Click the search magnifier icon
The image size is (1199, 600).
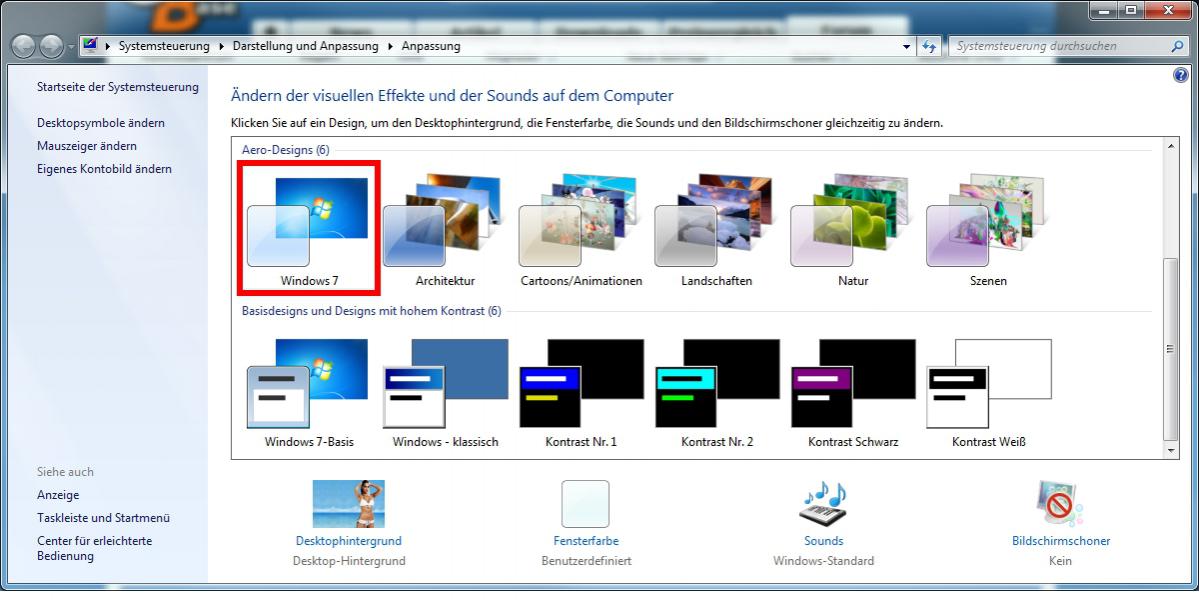pos(1177,46)
